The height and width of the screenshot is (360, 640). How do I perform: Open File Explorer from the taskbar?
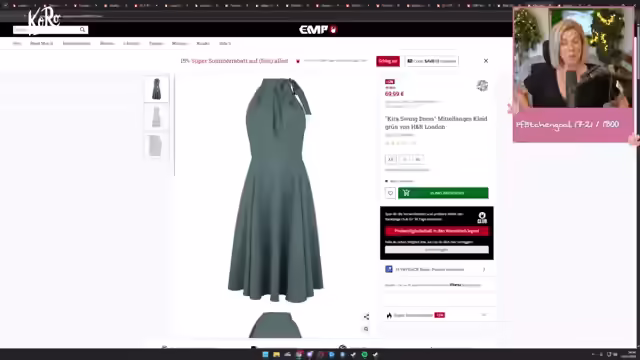tap(276, 355)
